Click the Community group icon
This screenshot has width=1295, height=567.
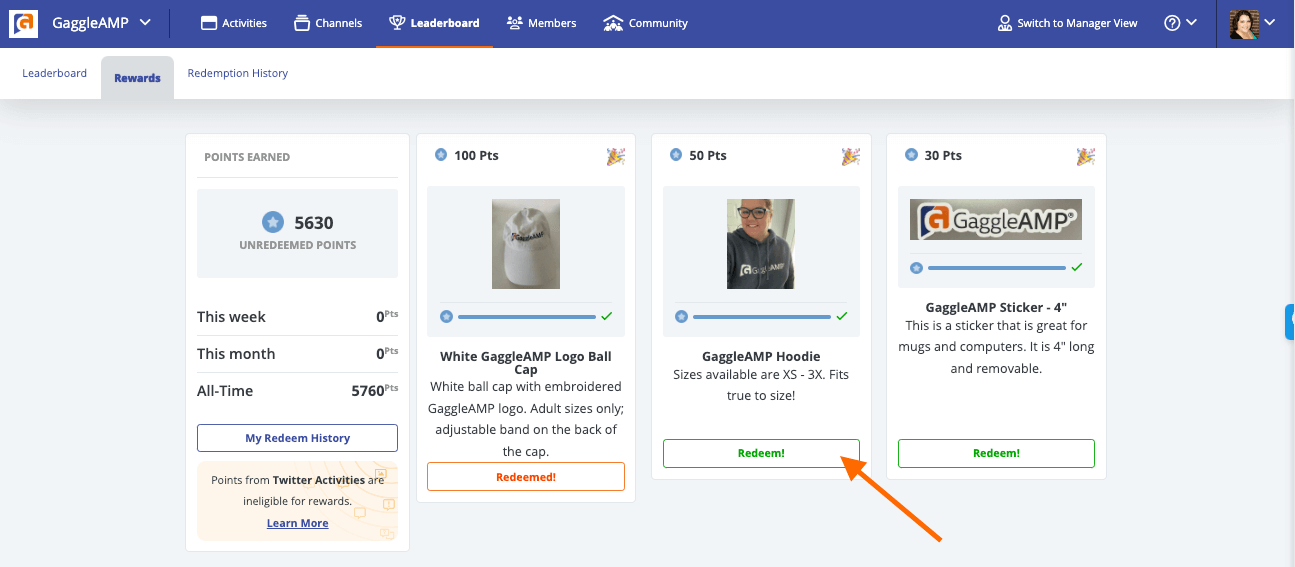(x=613, y=23)
